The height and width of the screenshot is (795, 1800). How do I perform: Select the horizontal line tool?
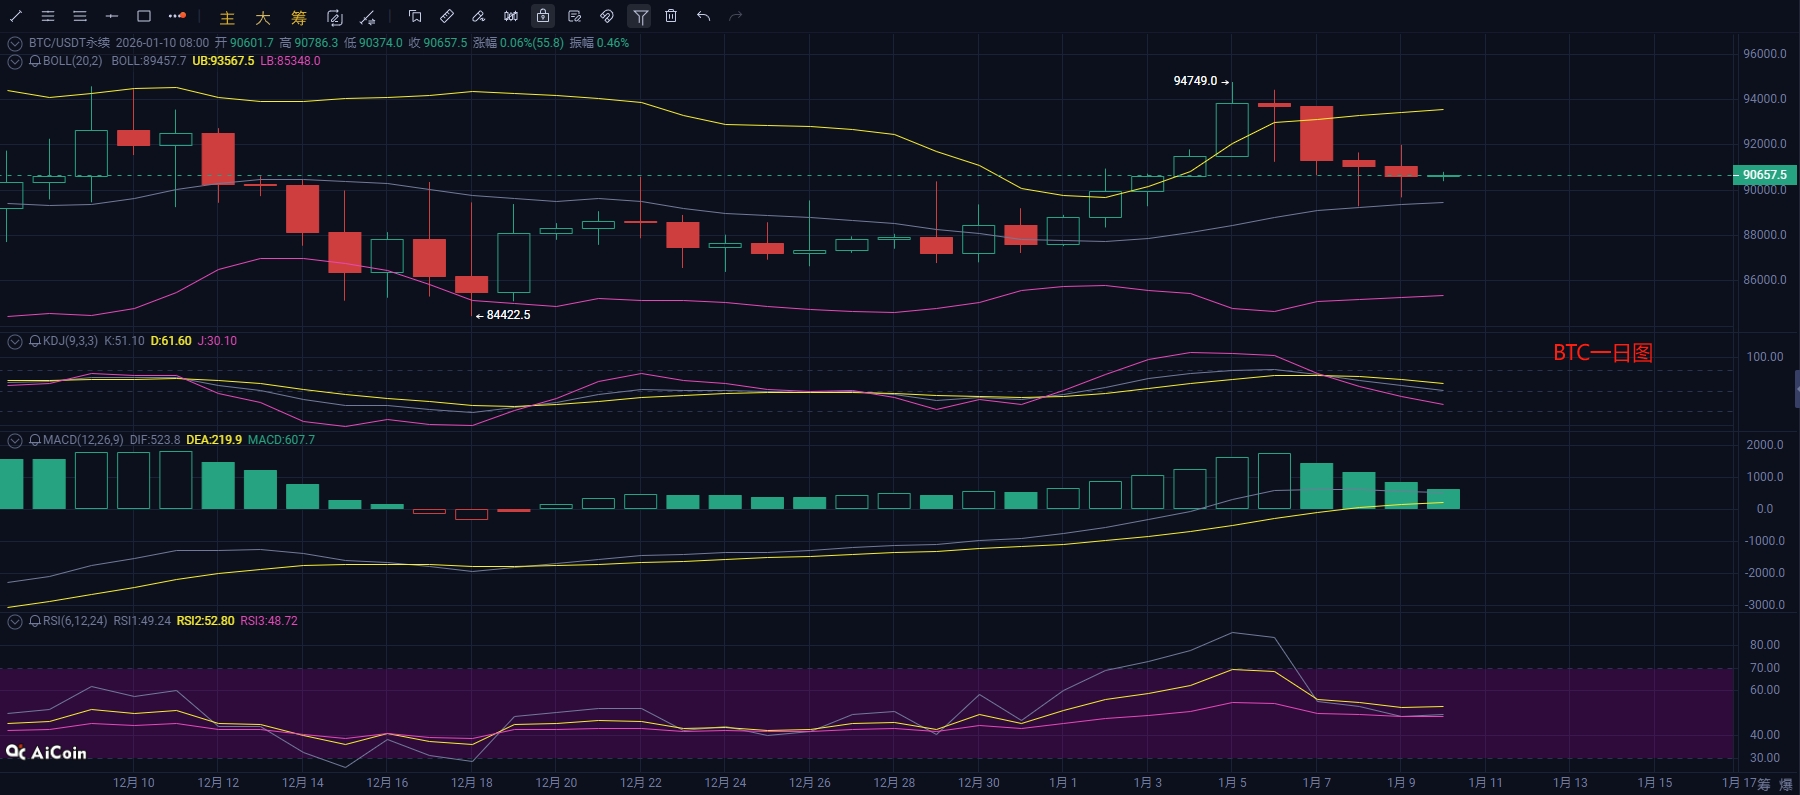point(112,16)
